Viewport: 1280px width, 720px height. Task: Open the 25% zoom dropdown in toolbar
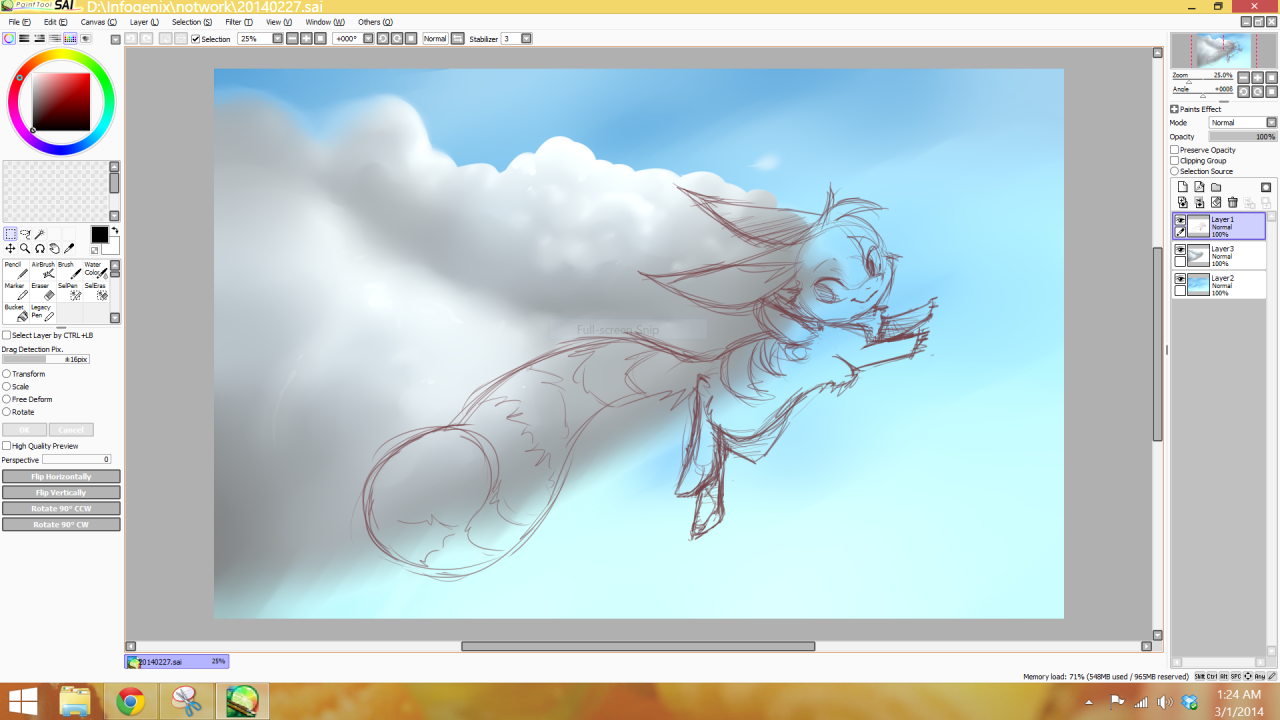(277, 39)
